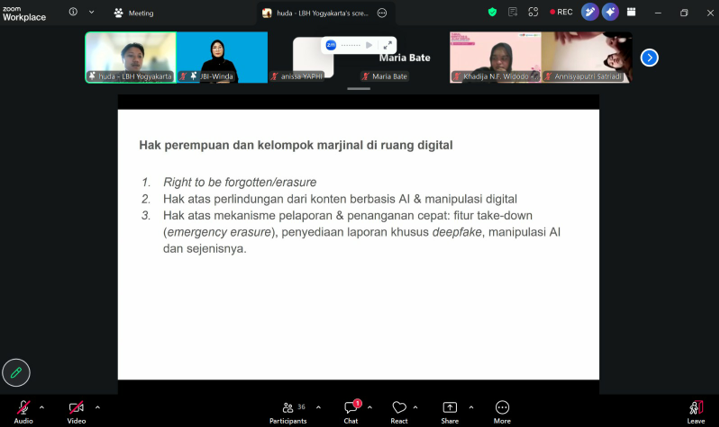
Task: Expand the Chat options caret
Action: [370, 407]
